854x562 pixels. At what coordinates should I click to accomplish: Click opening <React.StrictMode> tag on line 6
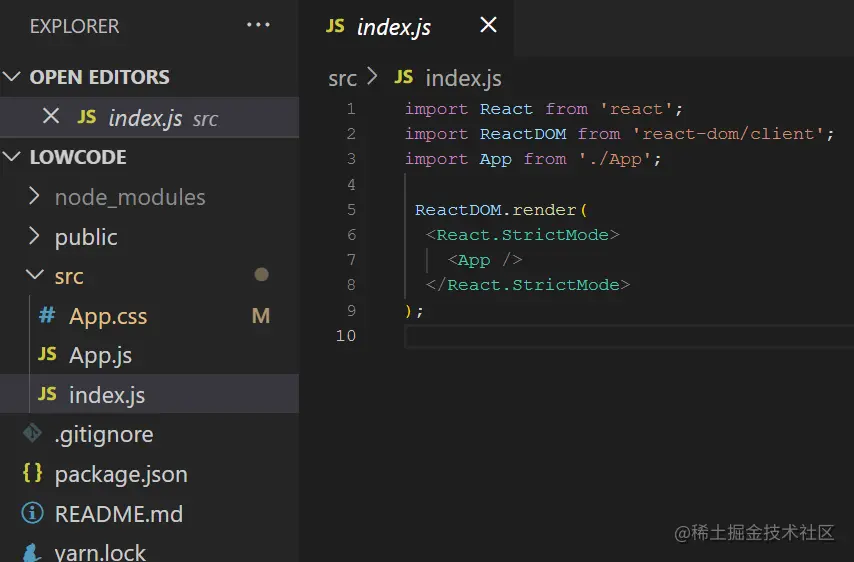(522, 235)
